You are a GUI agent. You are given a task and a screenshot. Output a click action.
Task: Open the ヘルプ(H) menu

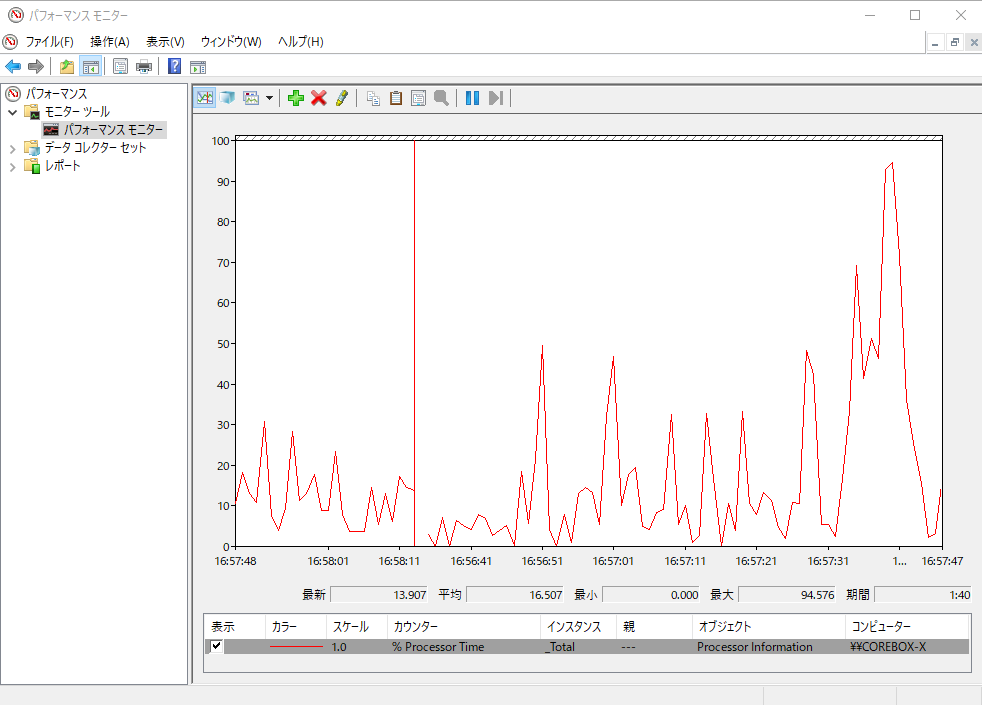click(x=301, y=41)
